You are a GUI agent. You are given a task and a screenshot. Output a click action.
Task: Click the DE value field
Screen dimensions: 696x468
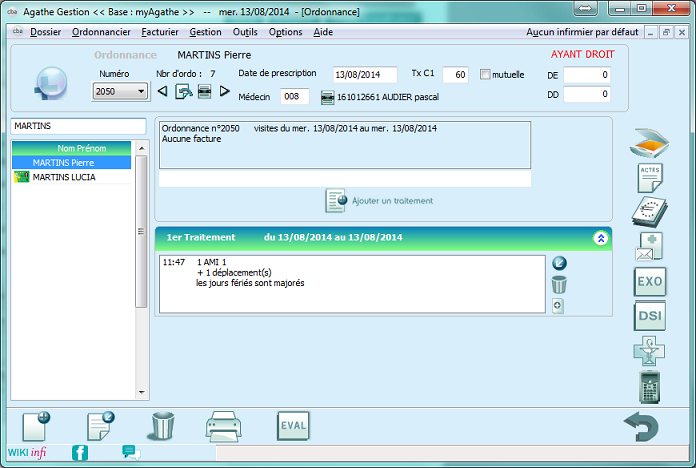(587, 75)
